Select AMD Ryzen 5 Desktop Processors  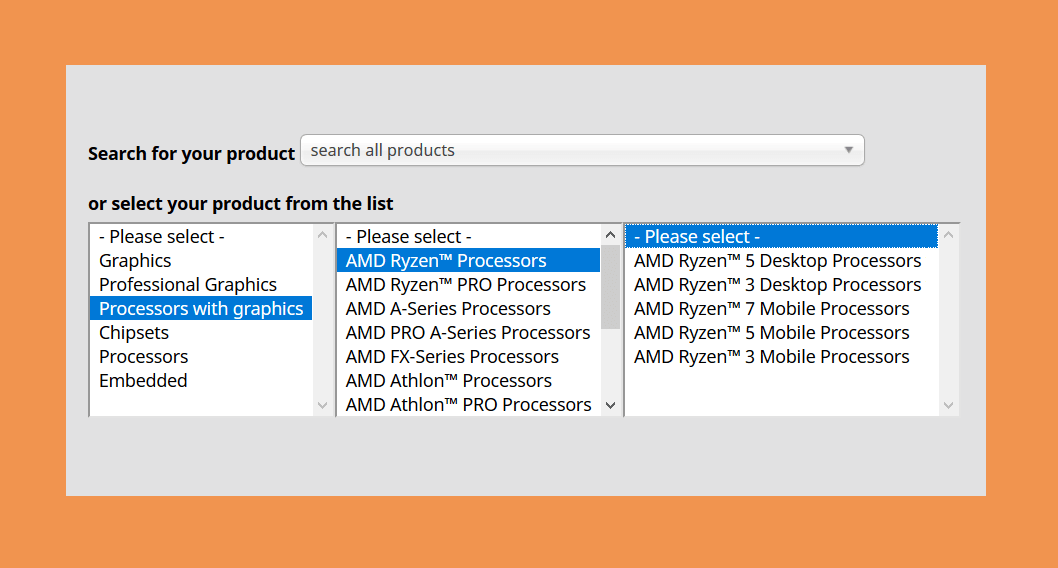781,260
